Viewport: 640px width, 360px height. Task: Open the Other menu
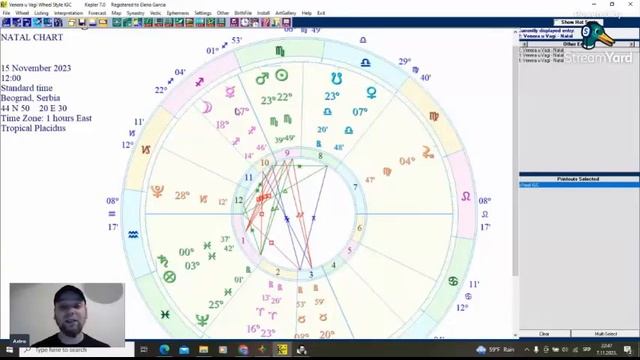[222, 13]
